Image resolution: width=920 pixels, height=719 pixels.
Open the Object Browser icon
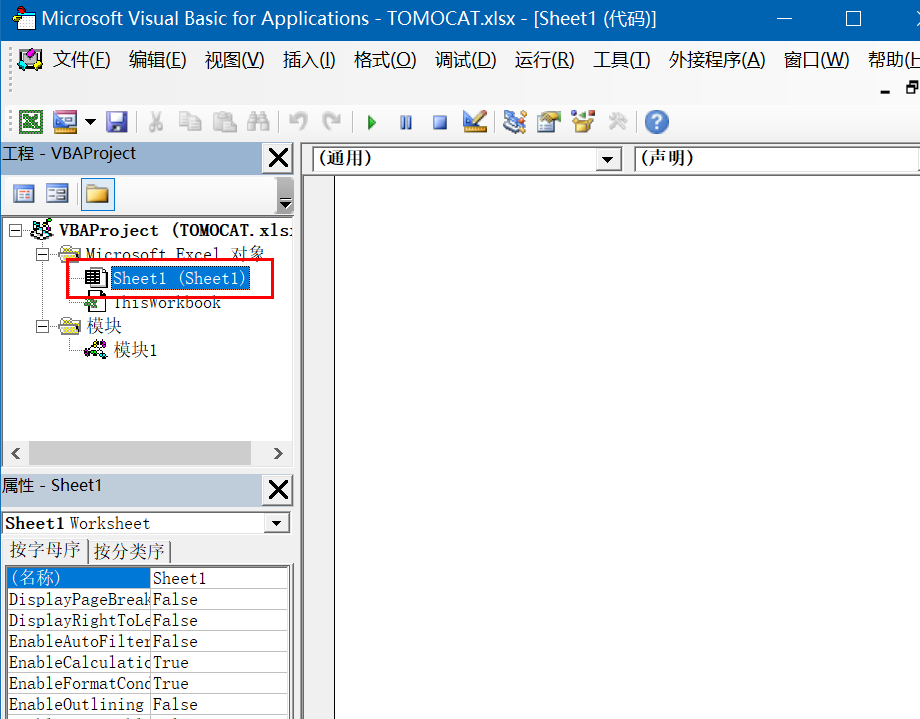coord(582,122)
